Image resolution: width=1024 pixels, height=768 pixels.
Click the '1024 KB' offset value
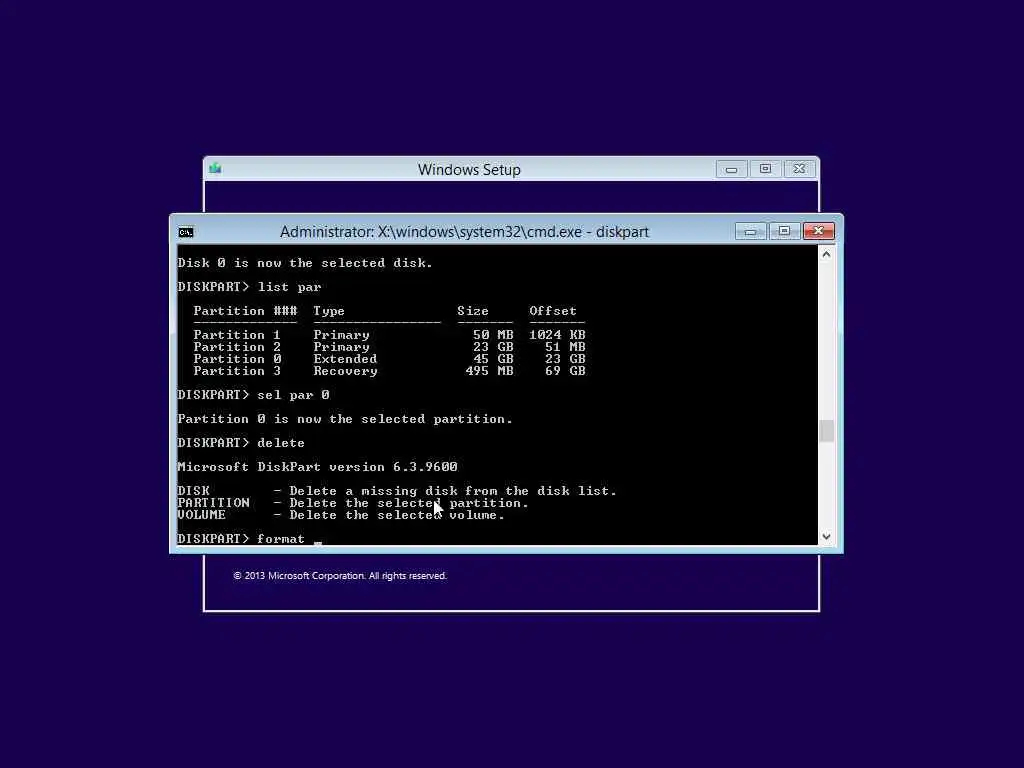(x=557, y=335)
